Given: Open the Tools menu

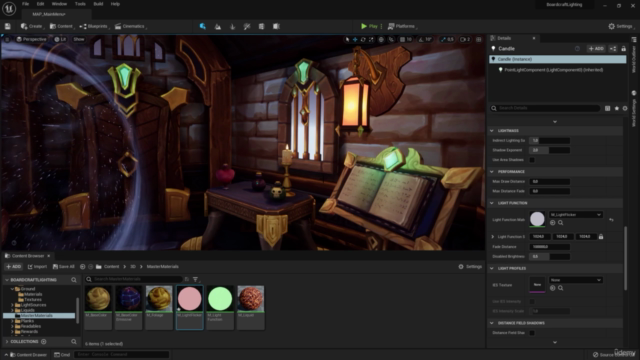Looking at the screenshot, I should tap(80, 4).
